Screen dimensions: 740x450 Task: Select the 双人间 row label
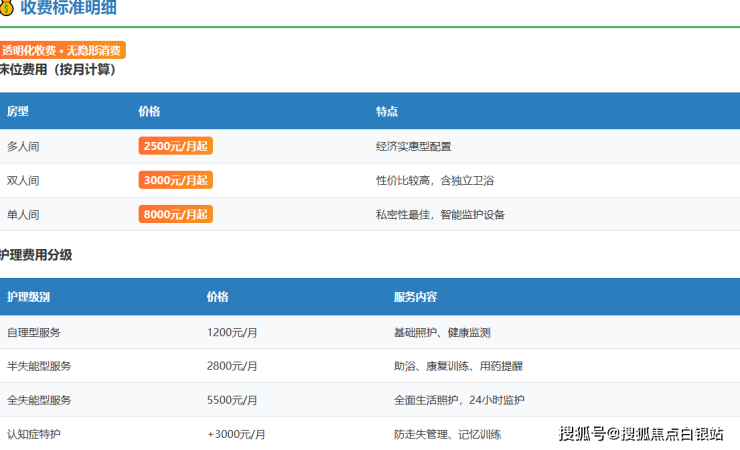tap(23, 180)
